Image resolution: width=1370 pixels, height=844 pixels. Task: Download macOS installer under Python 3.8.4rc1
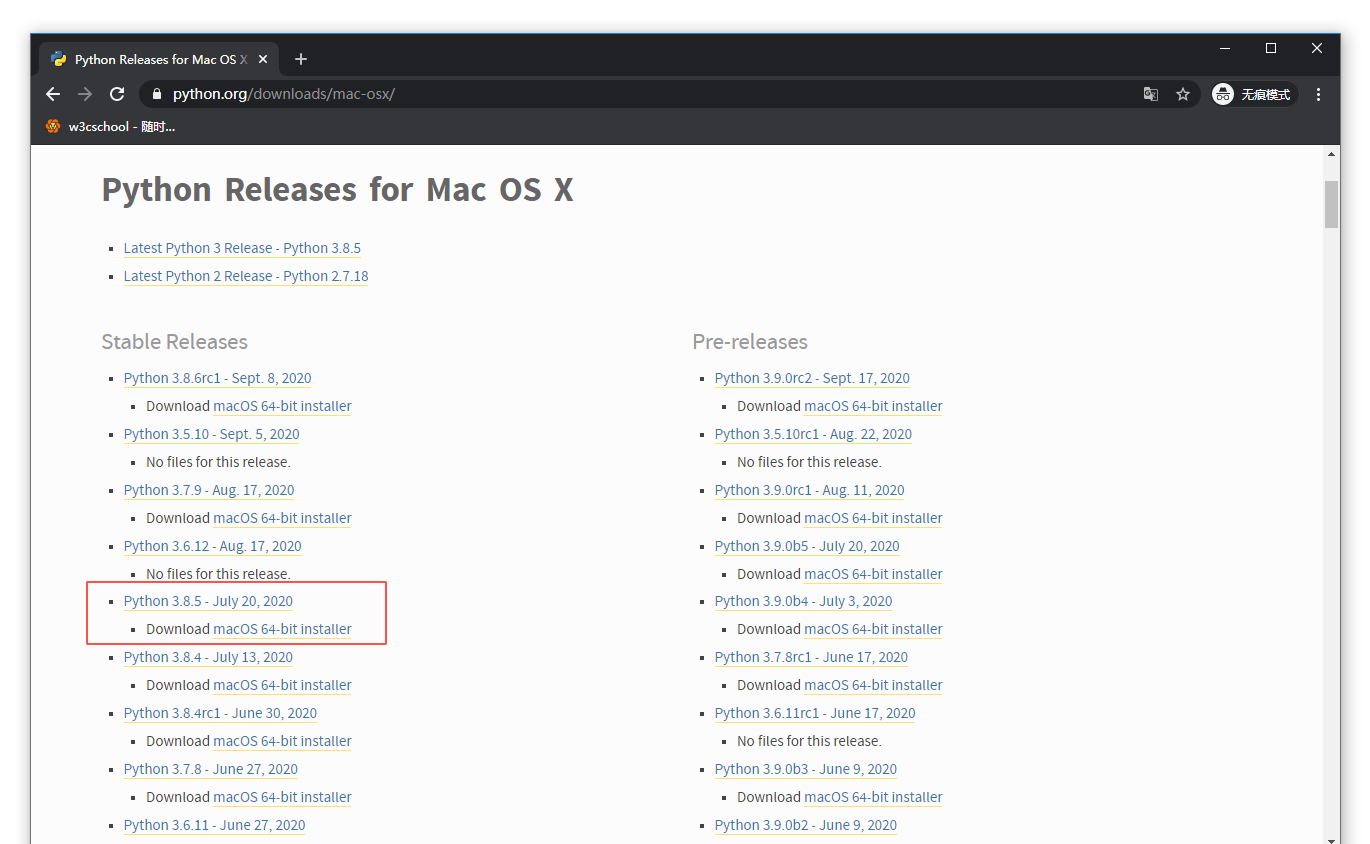pos(282,741)
